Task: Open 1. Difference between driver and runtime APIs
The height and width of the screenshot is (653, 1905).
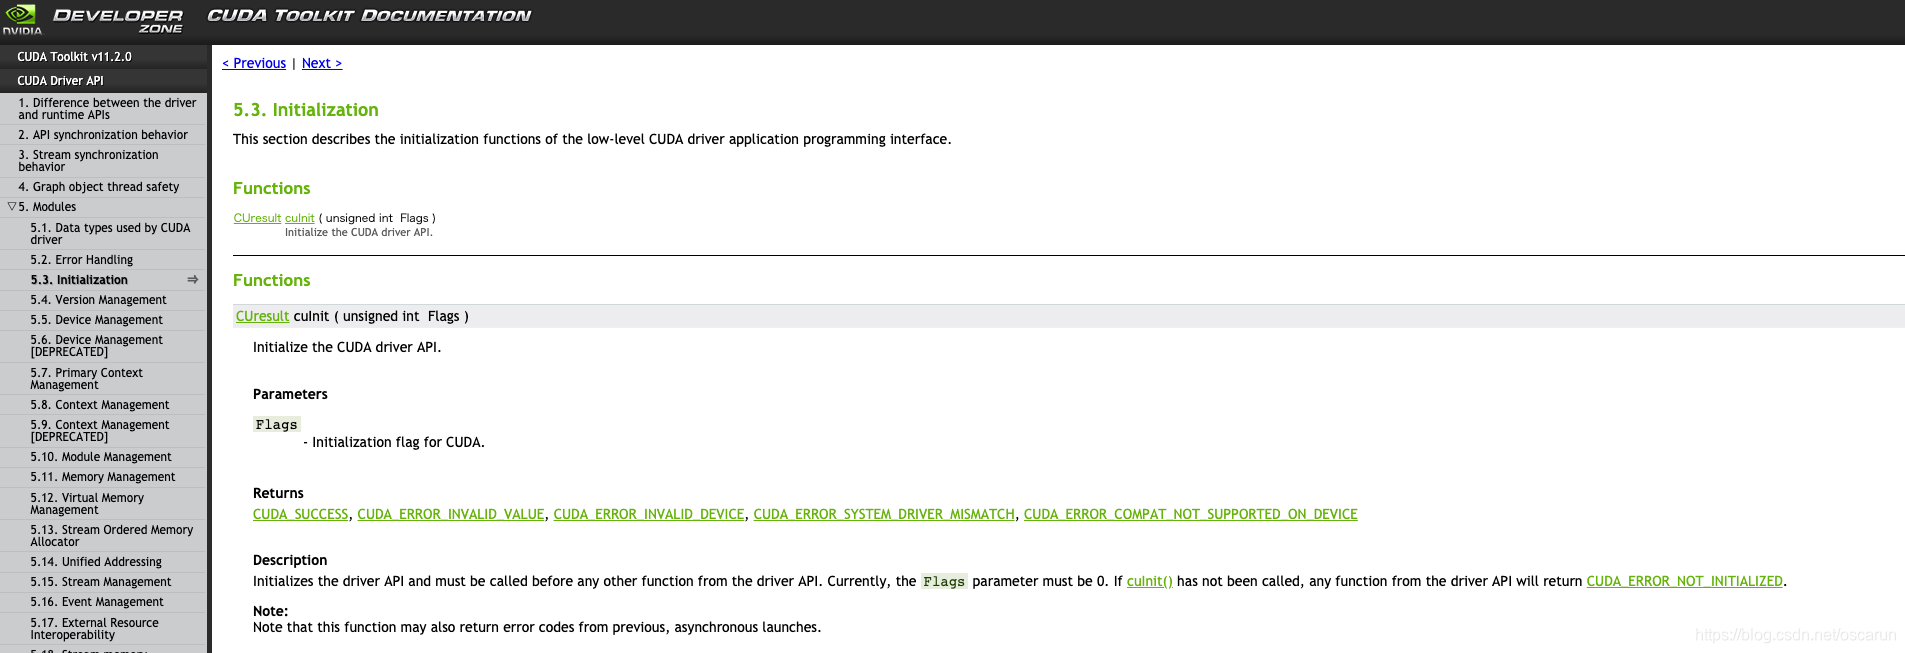Action: tap(107, 109)
